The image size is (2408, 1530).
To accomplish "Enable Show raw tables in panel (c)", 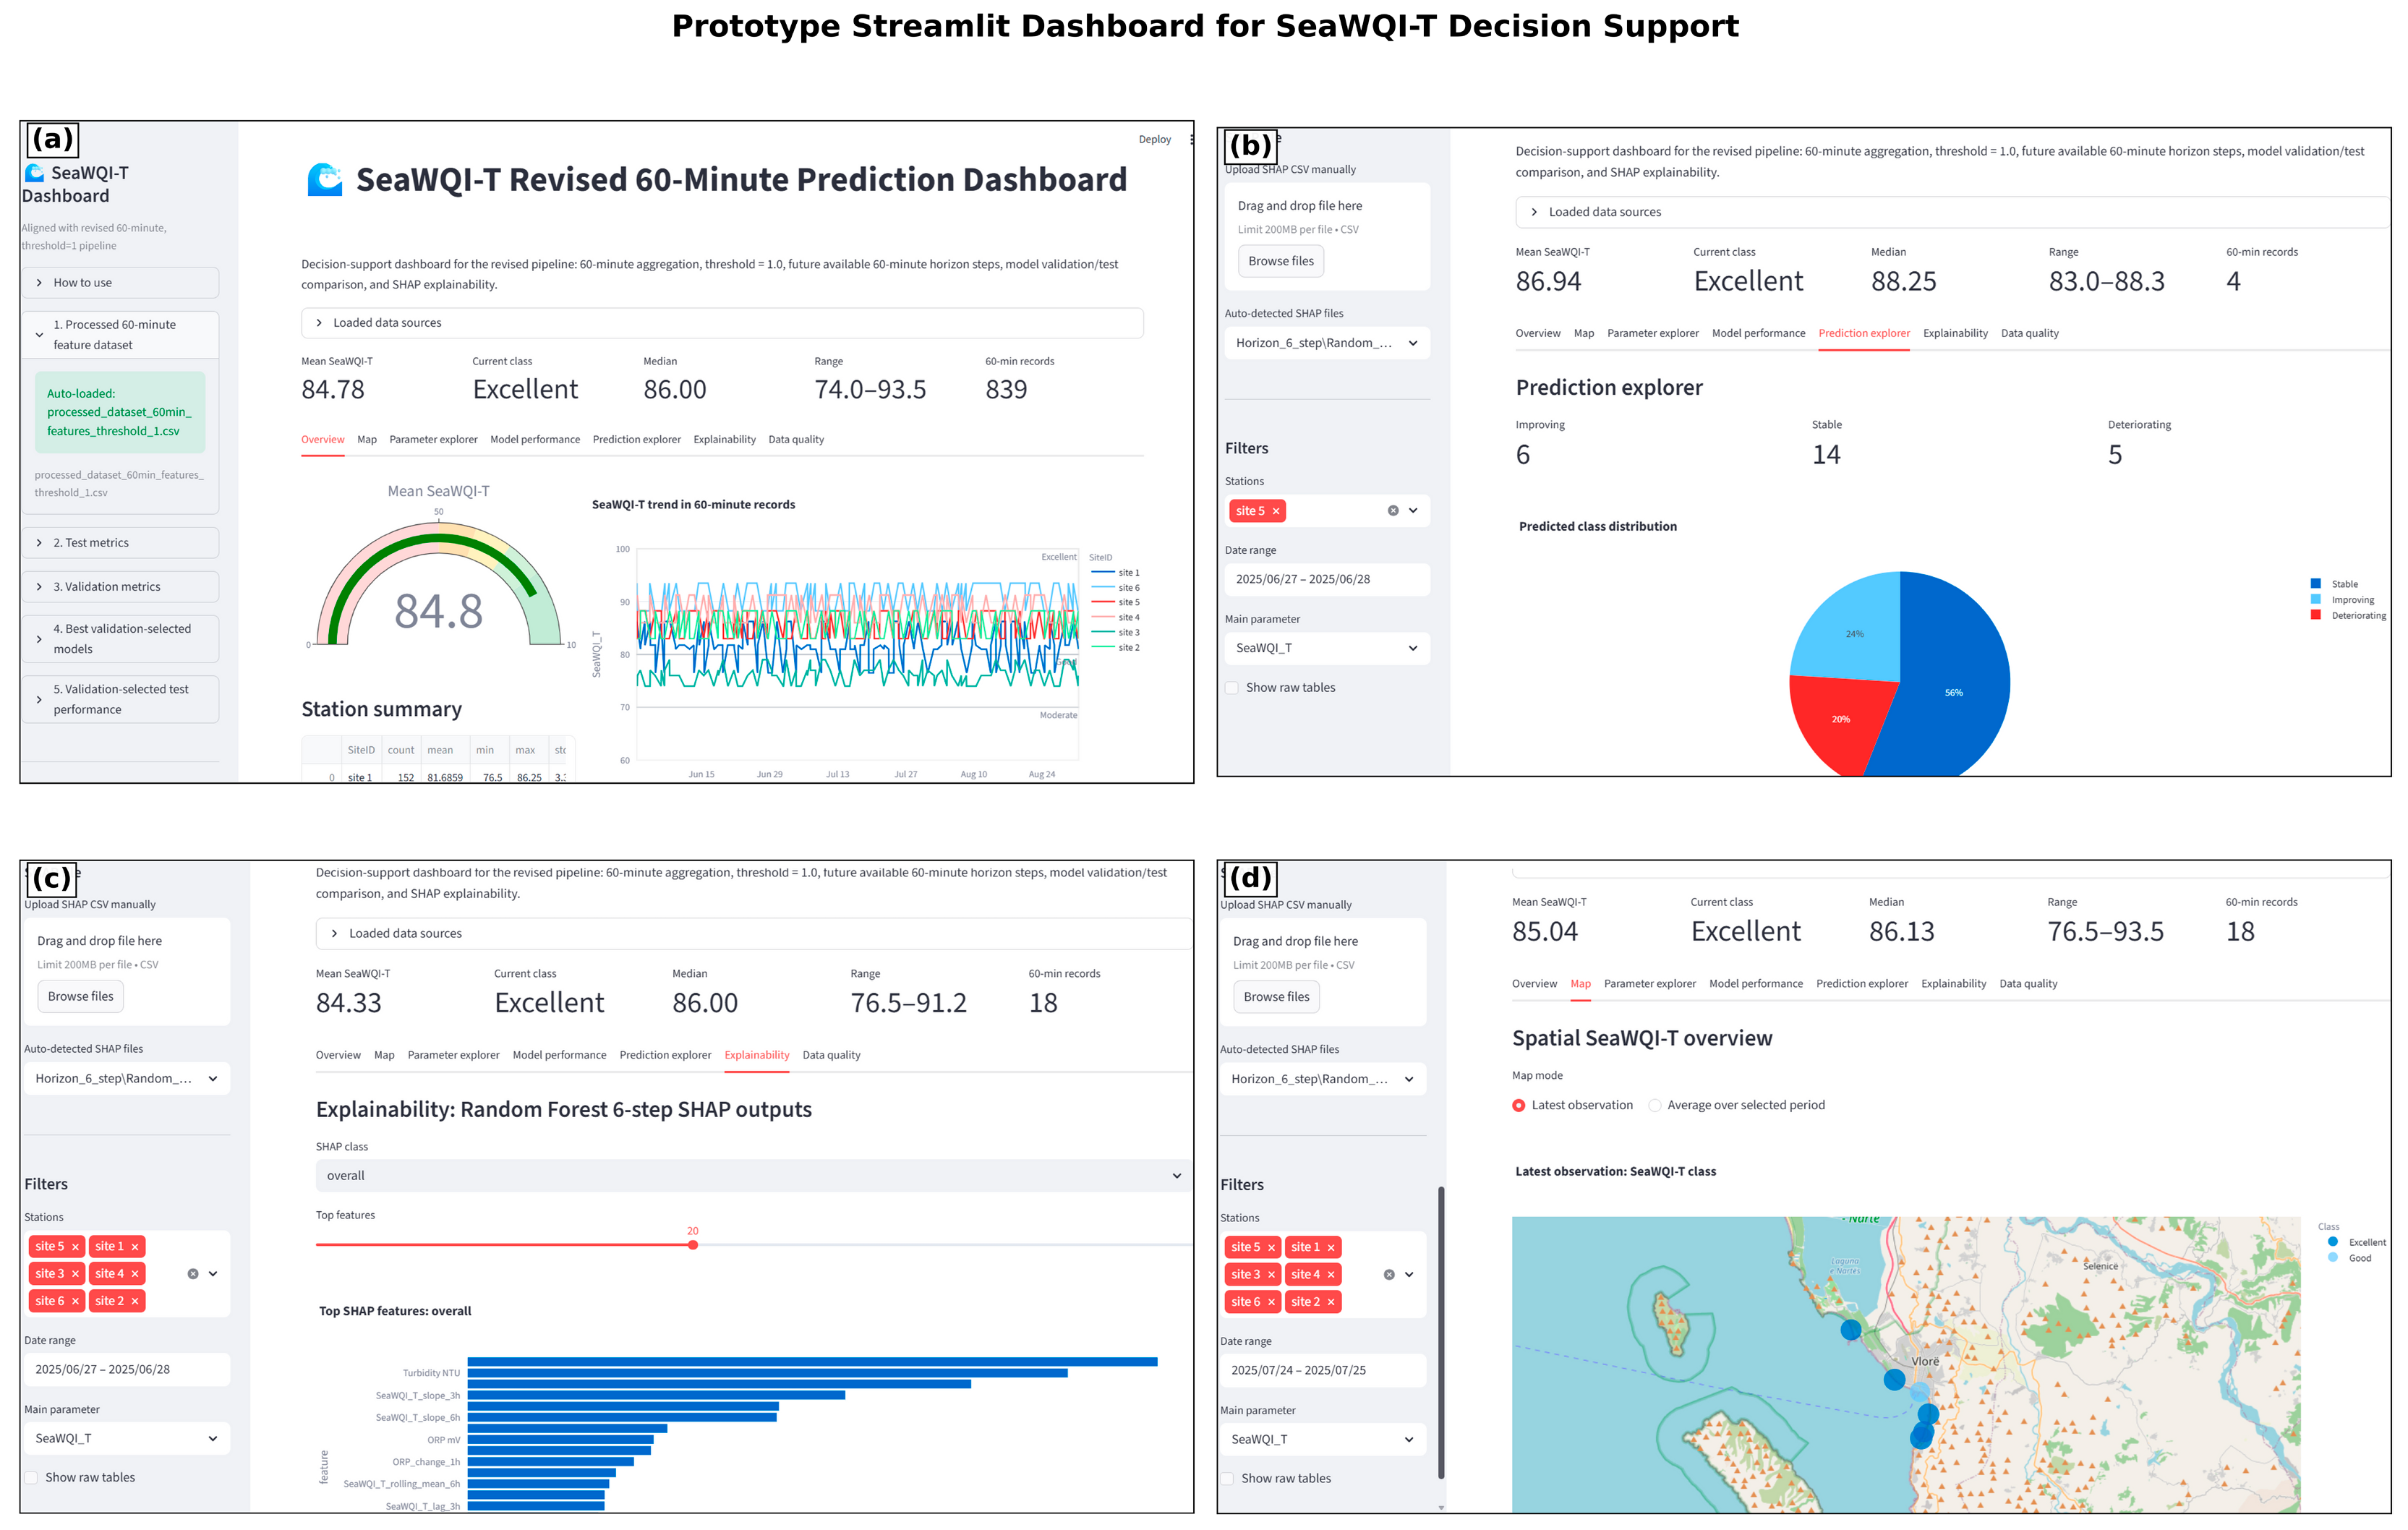I will click(31, 1478).
